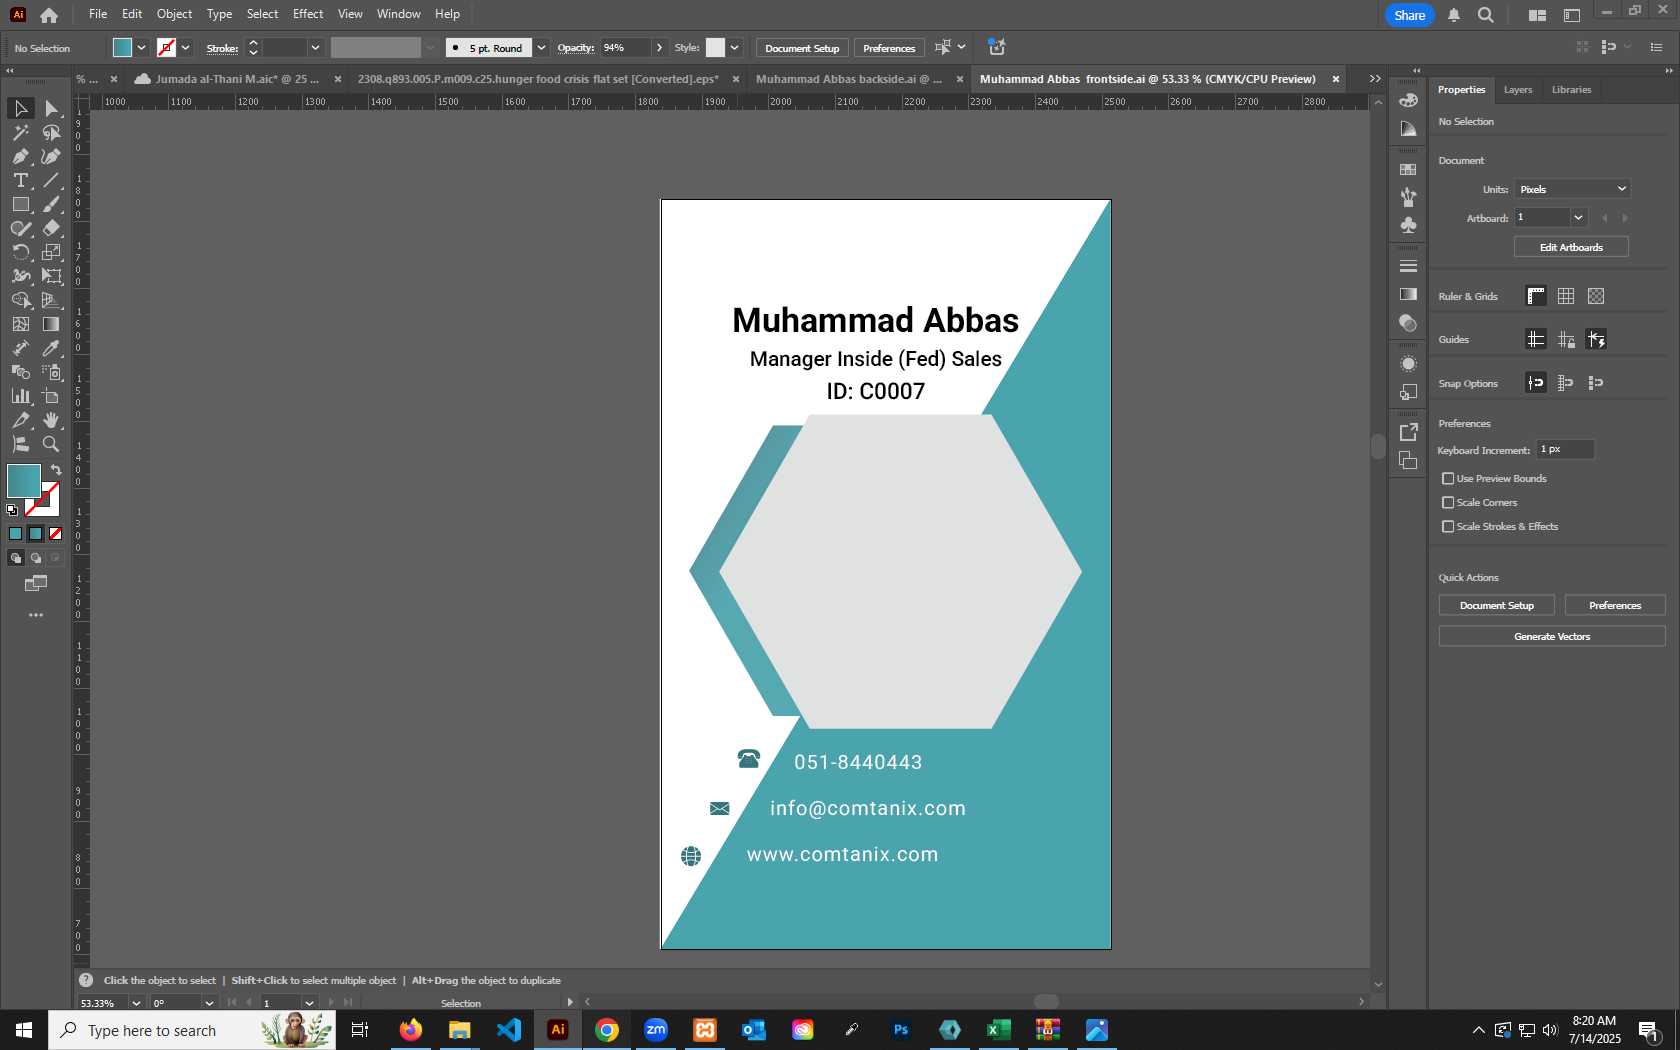Open the fill color dropdown arrow

pos(142,48)
